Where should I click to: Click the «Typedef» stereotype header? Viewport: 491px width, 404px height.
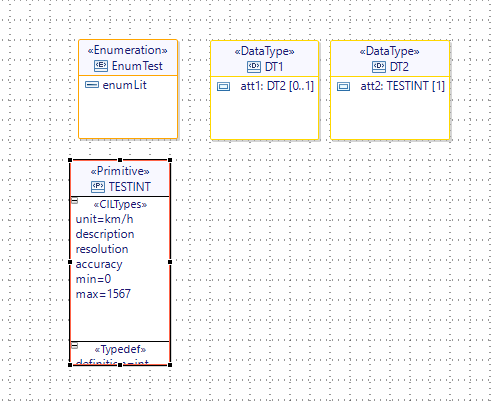point(120,349)
